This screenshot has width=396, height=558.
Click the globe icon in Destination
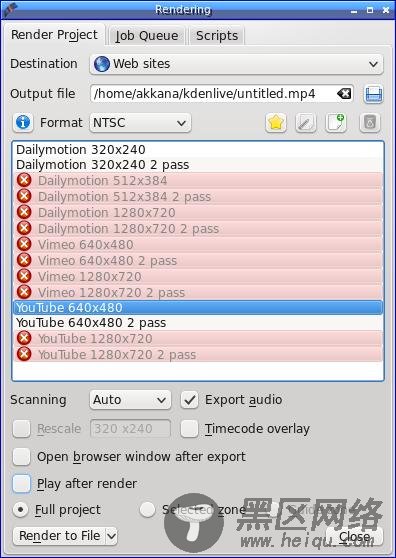pos(101,64)
